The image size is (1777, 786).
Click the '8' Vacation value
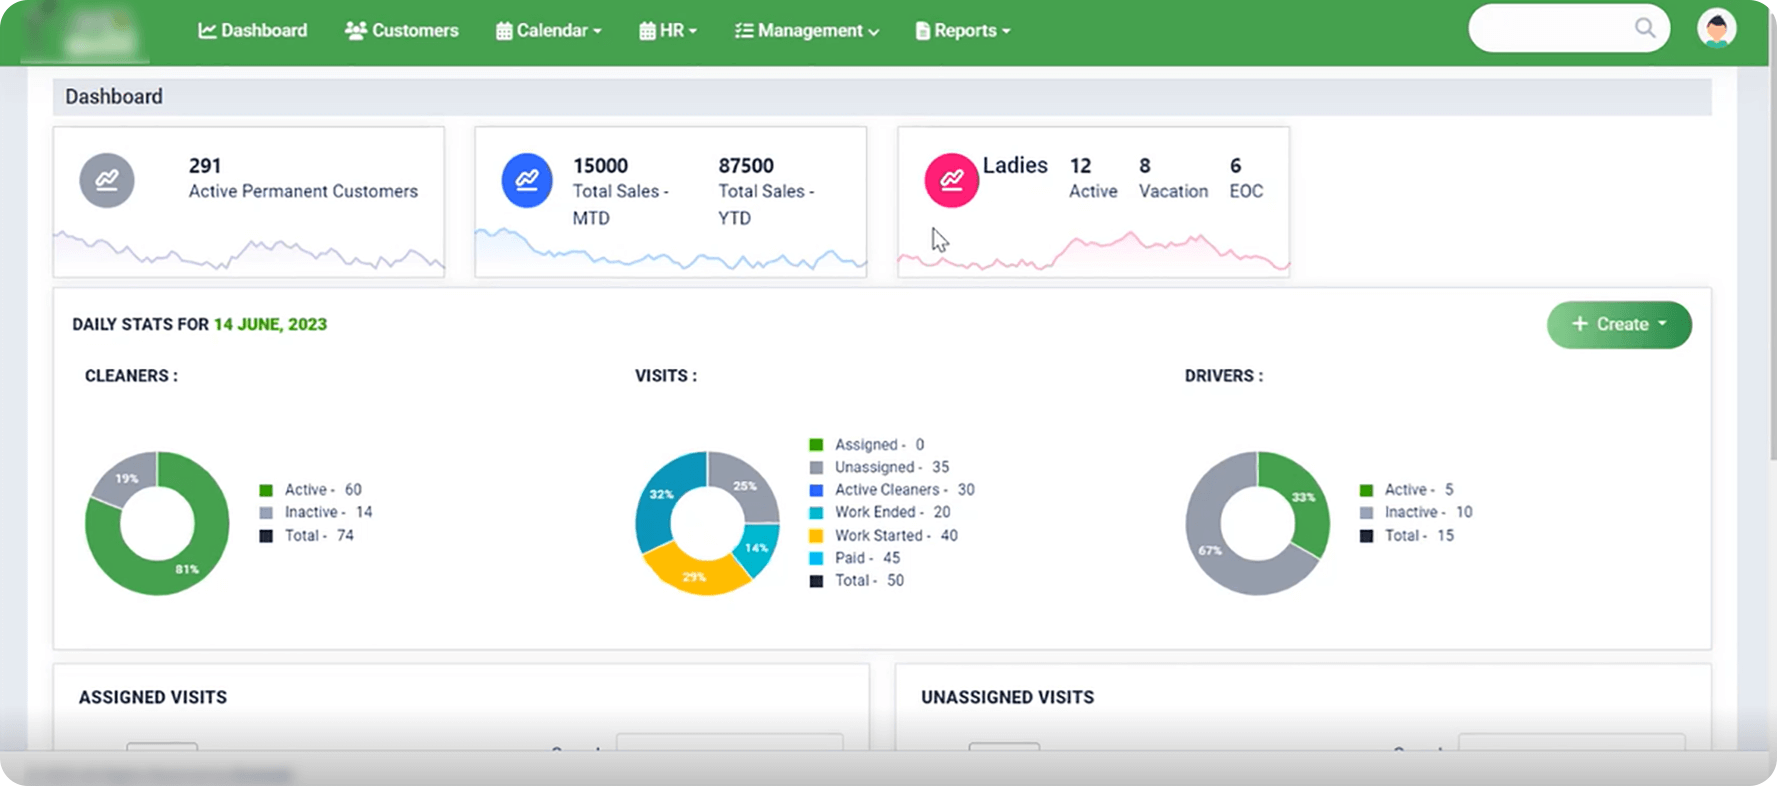(x=1145, y=166)
